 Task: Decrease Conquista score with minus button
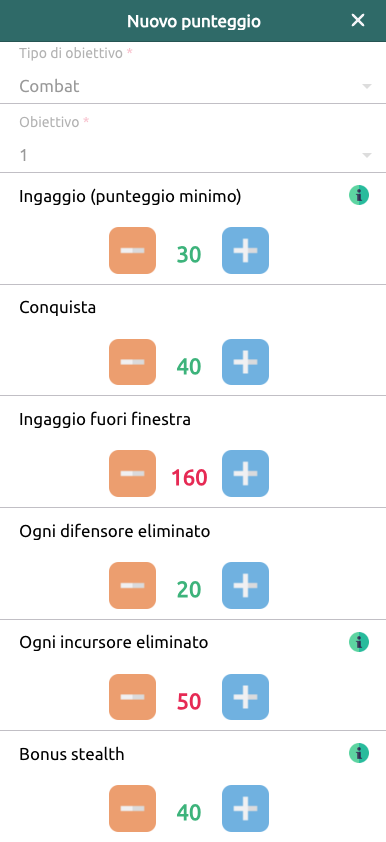point(133,362)
